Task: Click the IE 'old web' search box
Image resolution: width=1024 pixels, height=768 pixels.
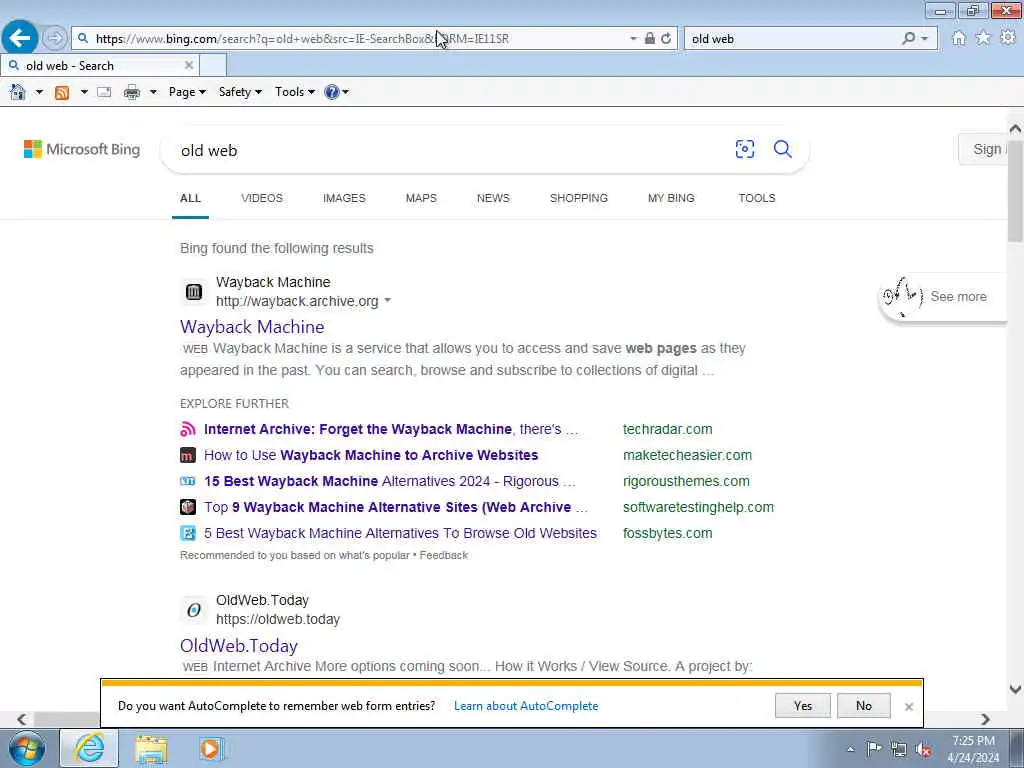Action: coord(792,39)
